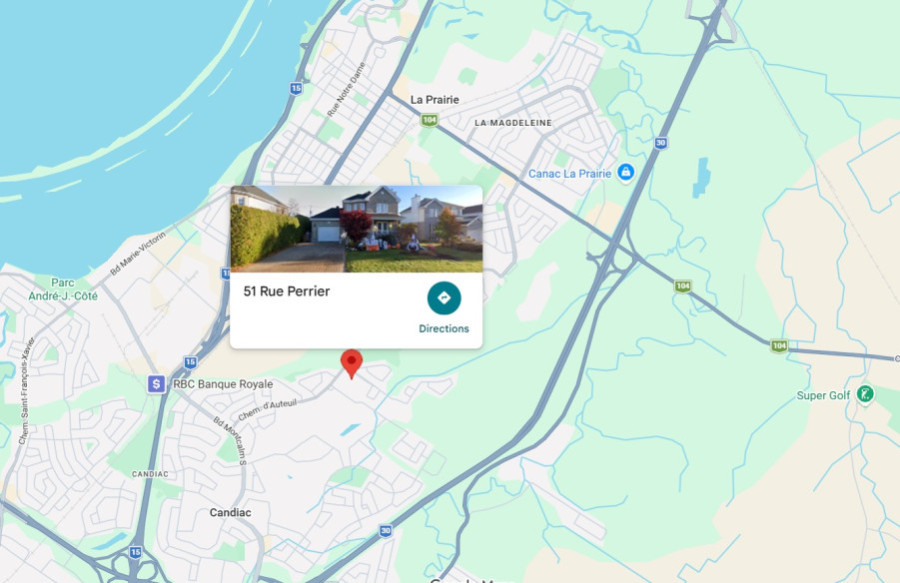Screen dimensions: 900x583
Task: Click the La Prairie city label
Action: tap(435, 99)
